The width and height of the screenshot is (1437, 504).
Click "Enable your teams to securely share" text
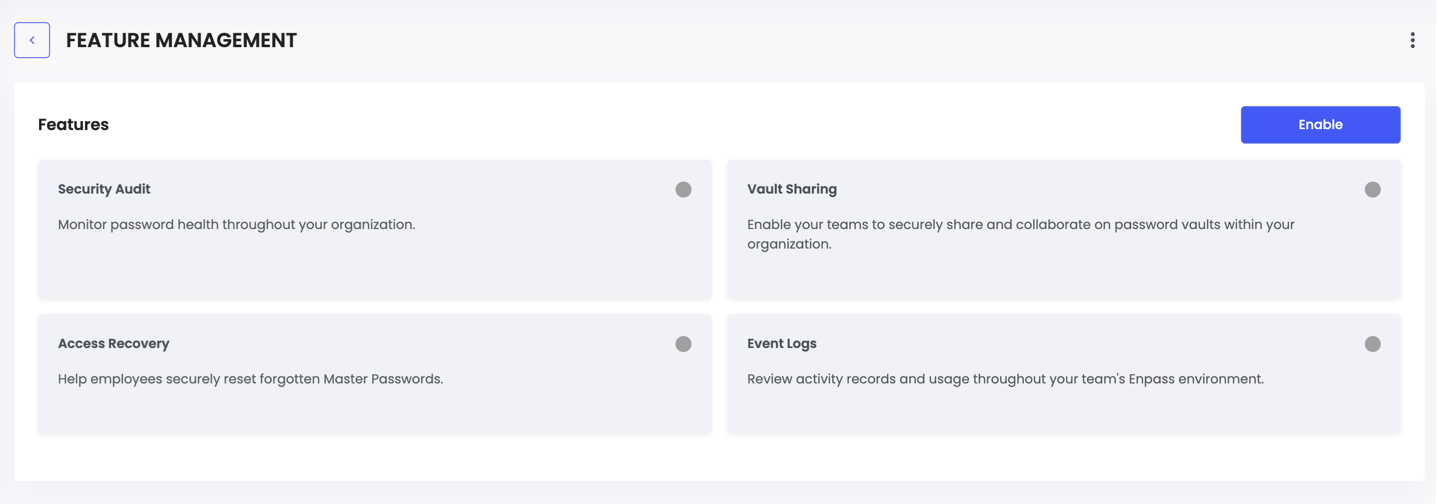click(x=1020, y=234)
